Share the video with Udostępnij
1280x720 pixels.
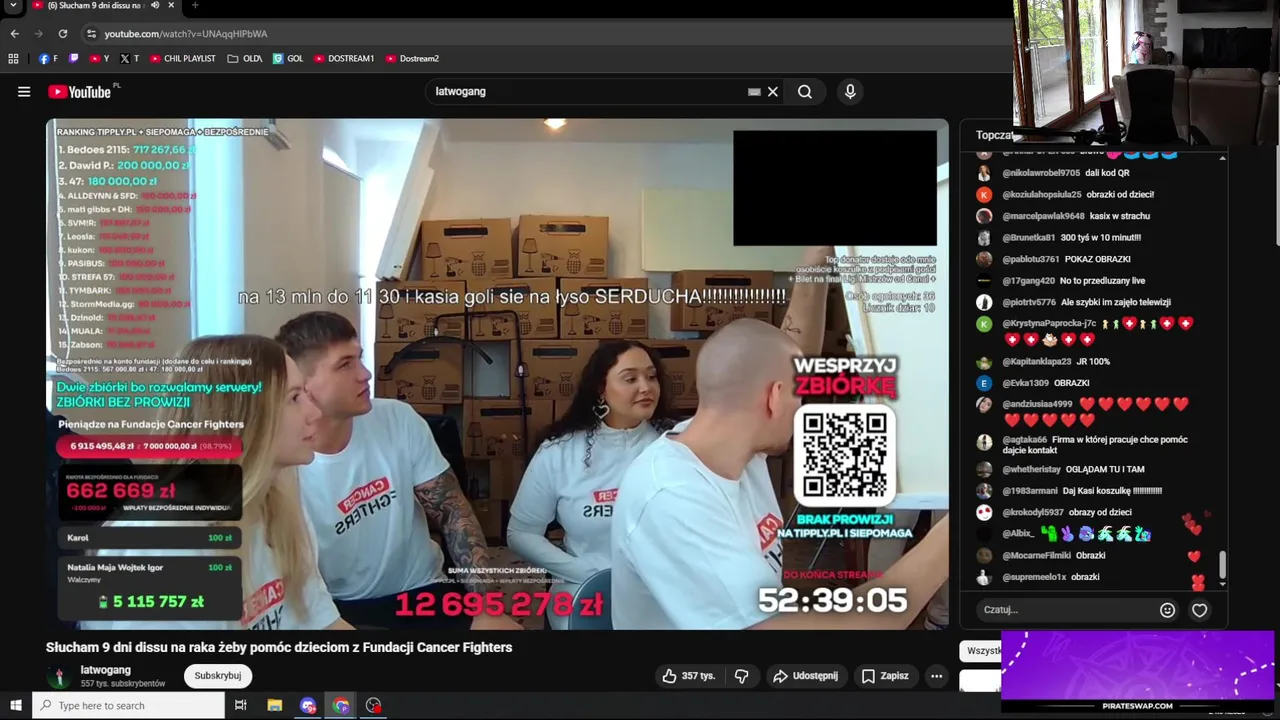(805, 676)
